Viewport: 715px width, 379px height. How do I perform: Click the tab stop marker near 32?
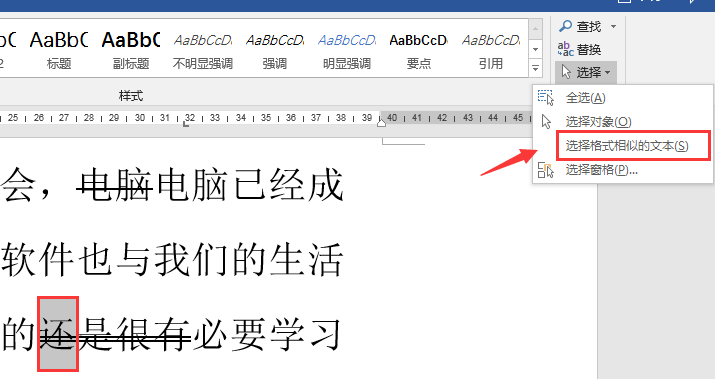[186, 123]
